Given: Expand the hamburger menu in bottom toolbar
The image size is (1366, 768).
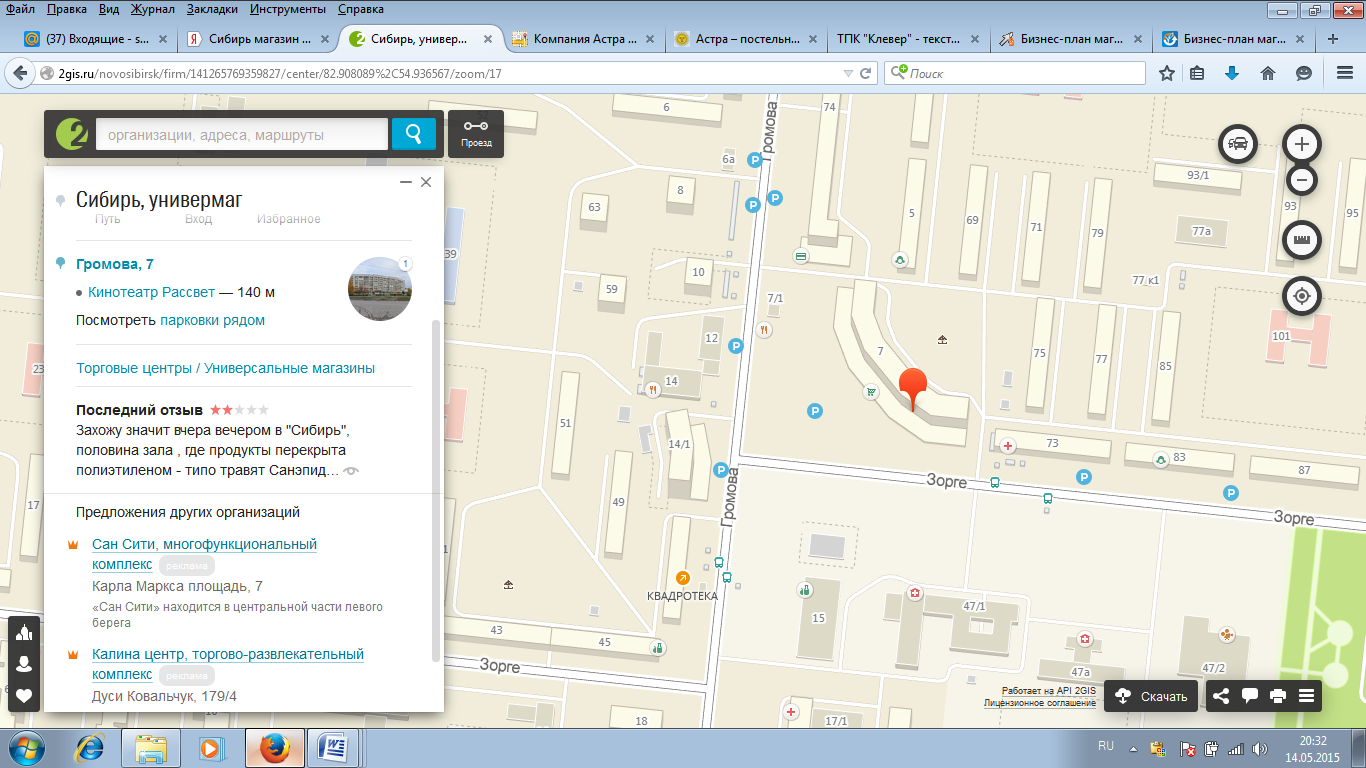Looking at the screenshot, I should click(x=1306, y=696).
